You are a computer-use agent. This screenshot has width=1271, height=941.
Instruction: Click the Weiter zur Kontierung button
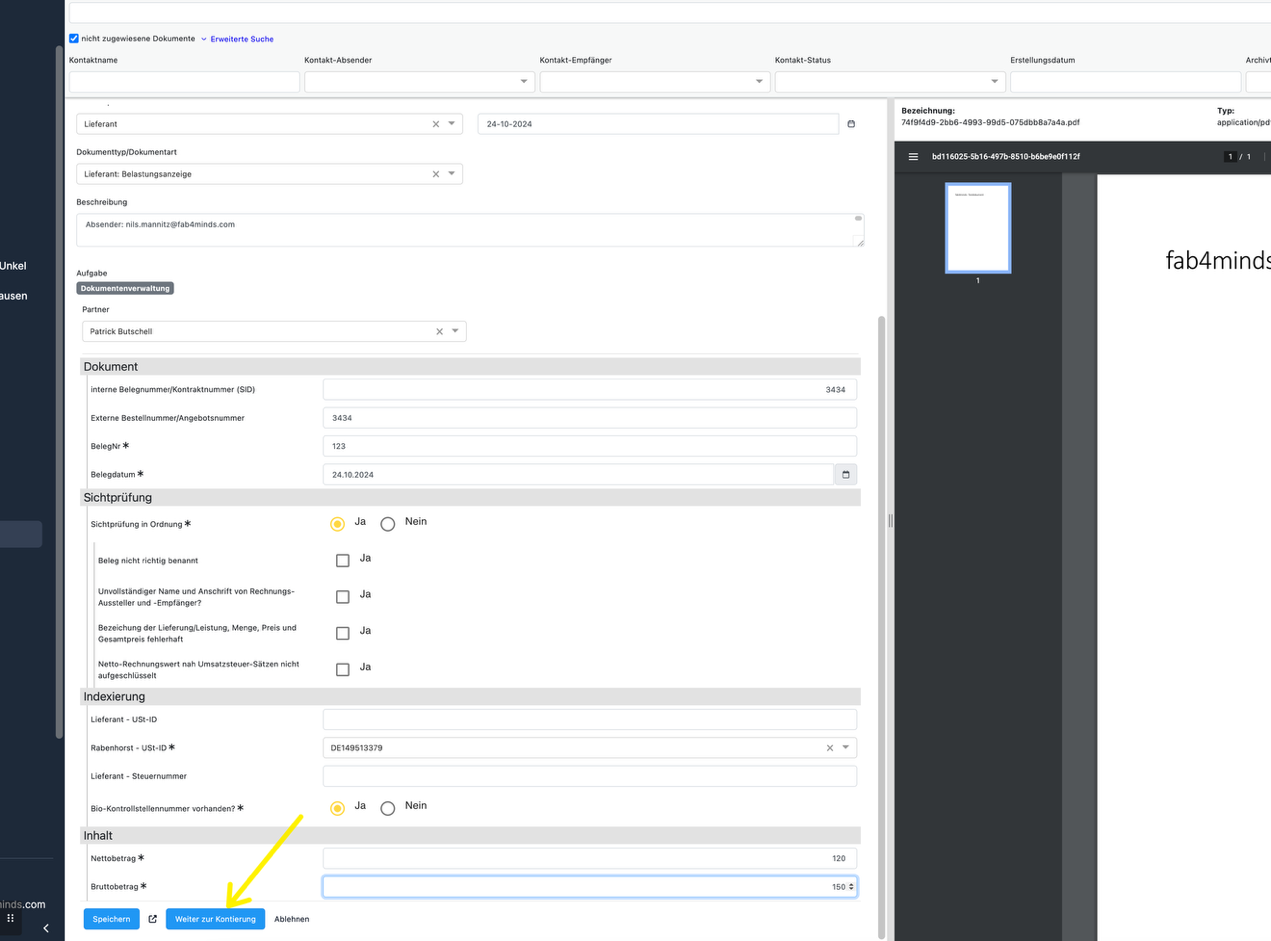pos(215,919)
